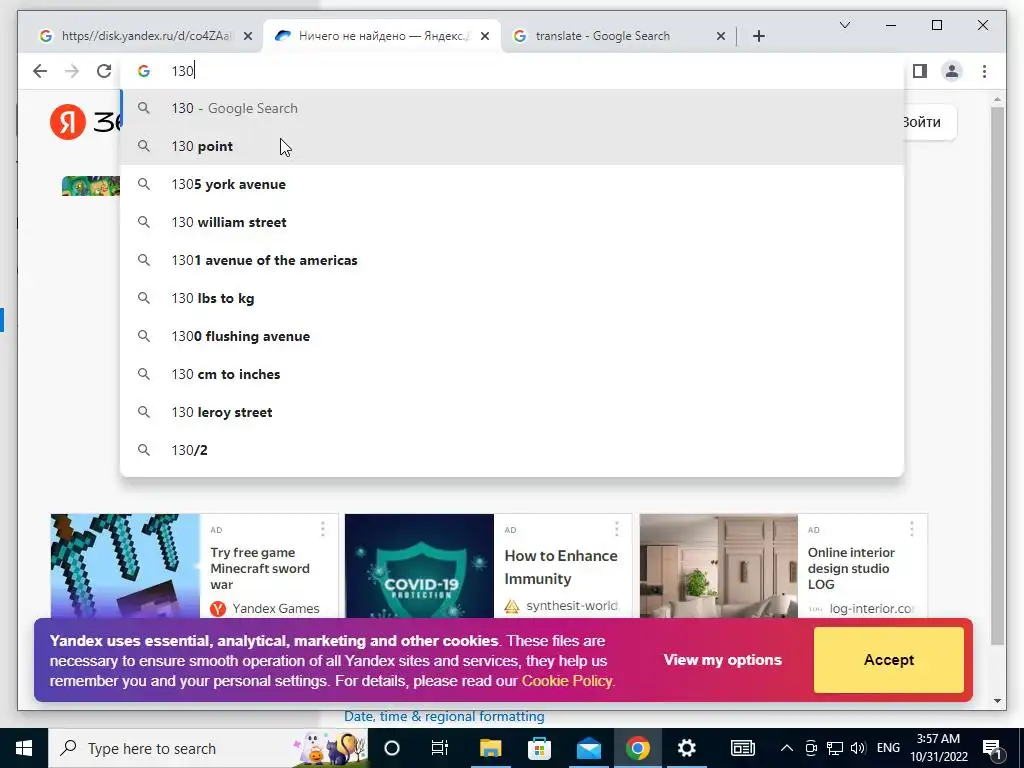
Task: Pick '1301 avenue of the americas' suggestion
Action: click(x=512, y=260)
